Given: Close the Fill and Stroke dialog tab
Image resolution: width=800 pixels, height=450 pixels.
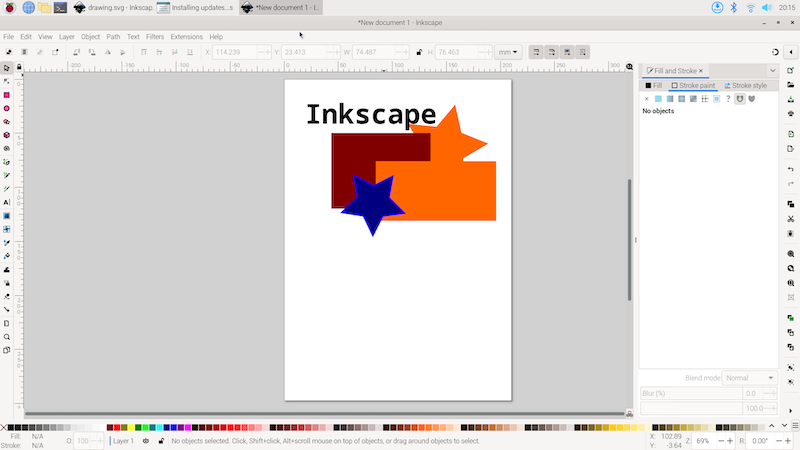Looking at the screenshot, I should click(x=701, y=71).
